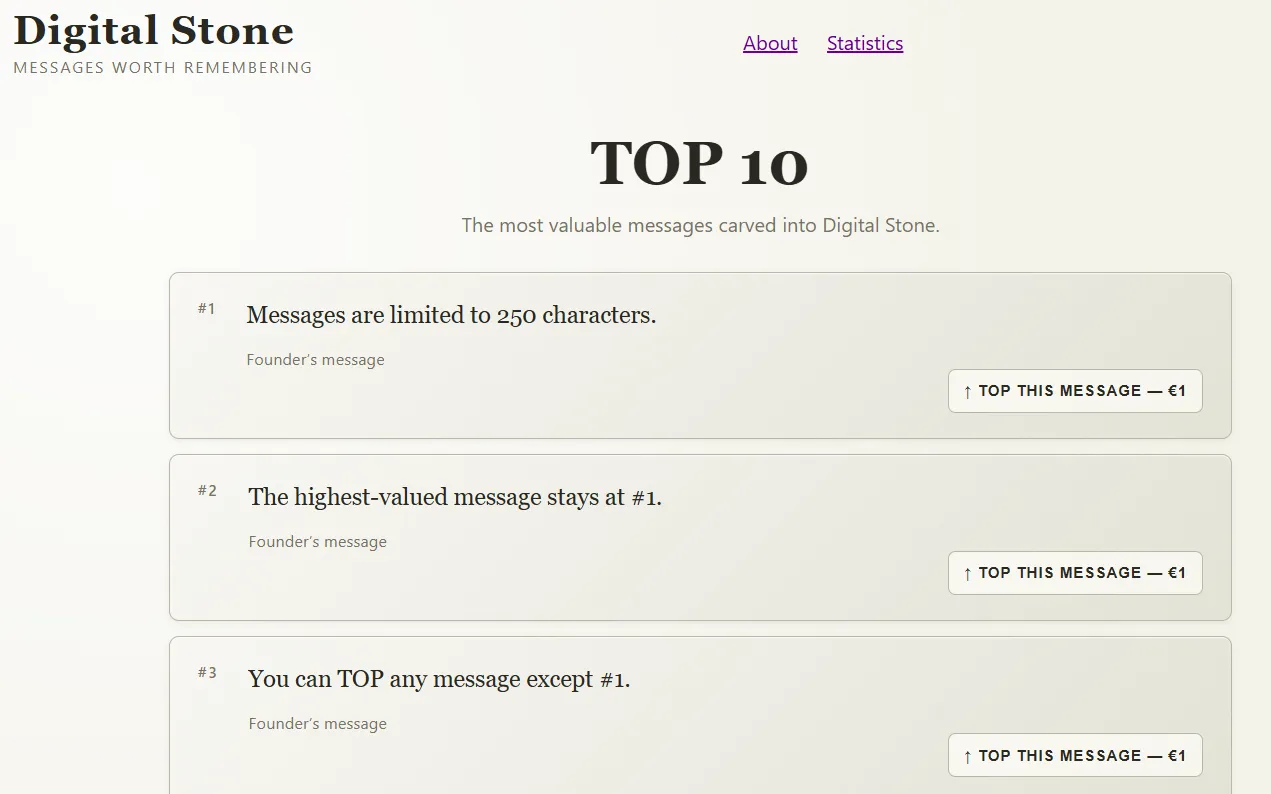Select text 'The highest-valued message stays at #1.'

click(455, 497)
